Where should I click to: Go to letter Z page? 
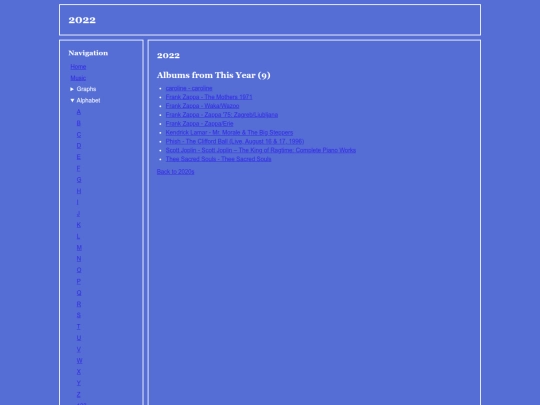pyautogui.click(x=79, y=395)
